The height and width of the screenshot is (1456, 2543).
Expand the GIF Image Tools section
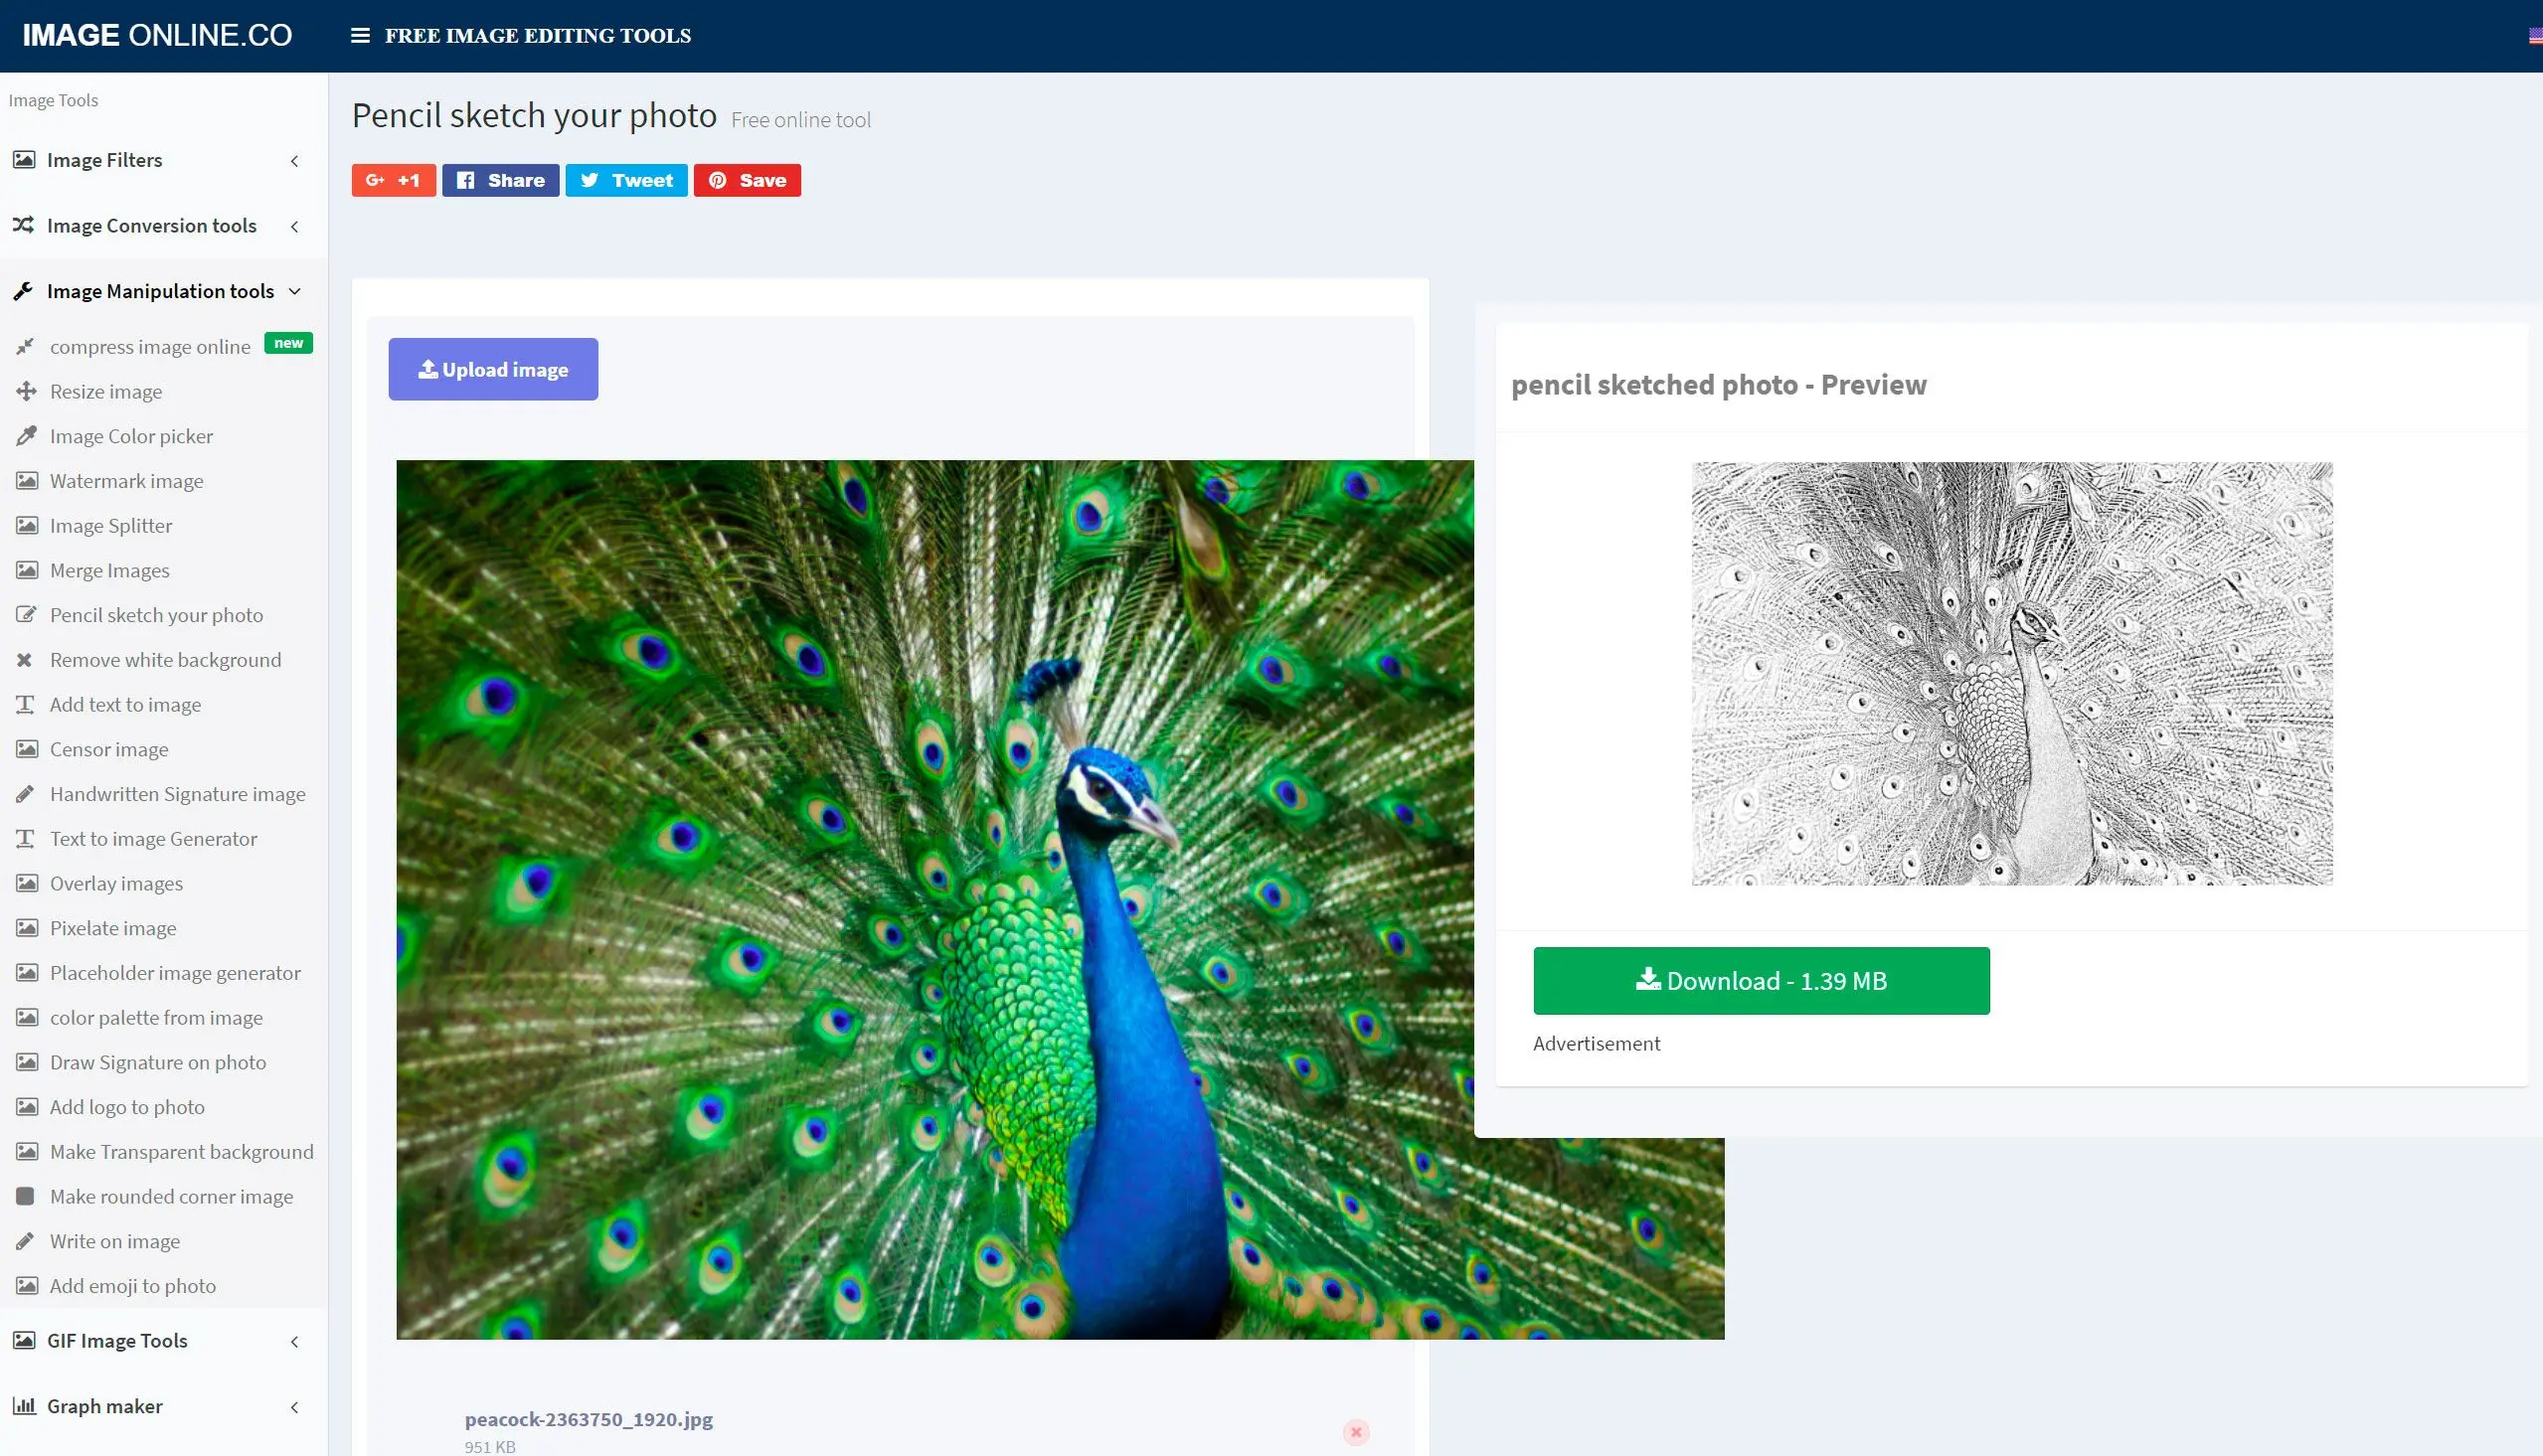(x=157, y=1339)
